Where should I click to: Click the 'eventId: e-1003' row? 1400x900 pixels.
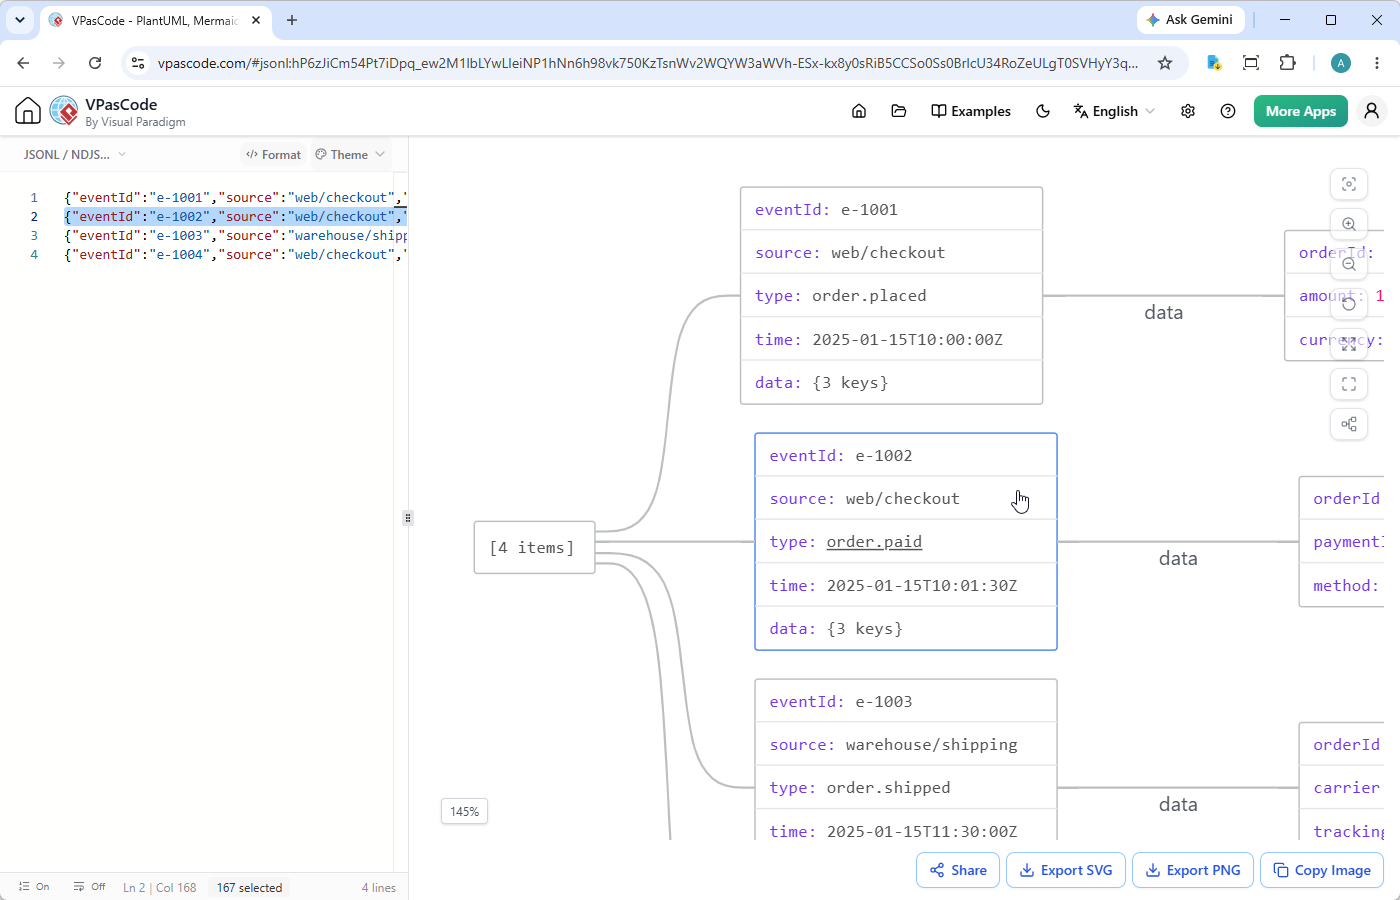coord(905,701)
